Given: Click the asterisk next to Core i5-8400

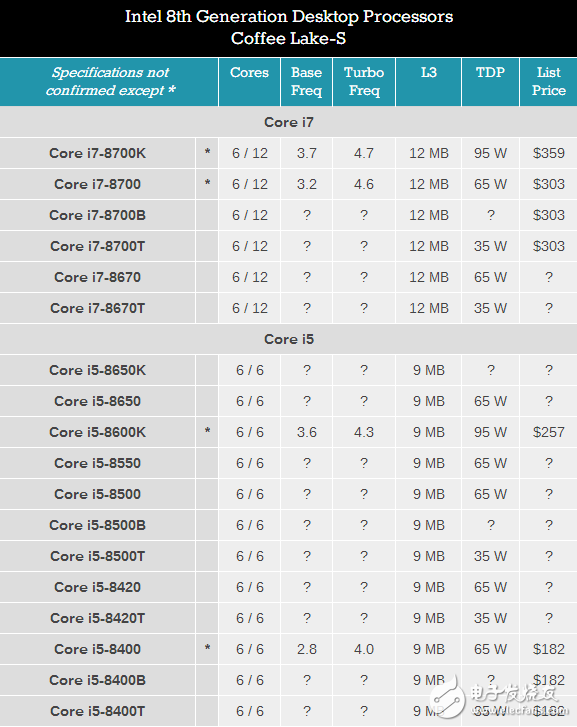Looking at the screenshot, I should pyautogui.click(x=207, y=648).
